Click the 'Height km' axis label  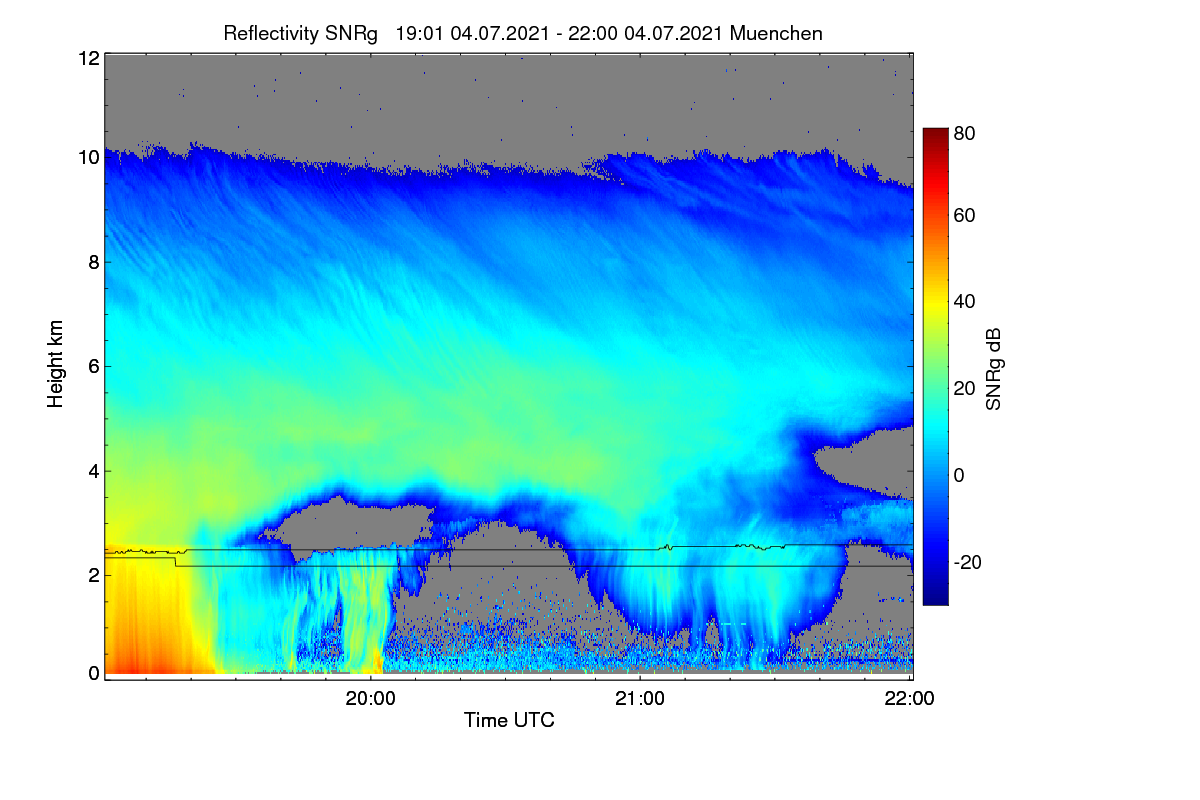tap(55, 364)
